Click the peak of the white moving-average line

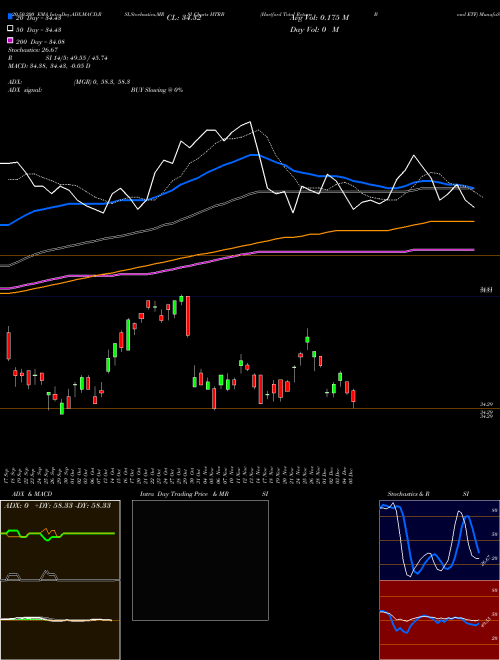250,122
